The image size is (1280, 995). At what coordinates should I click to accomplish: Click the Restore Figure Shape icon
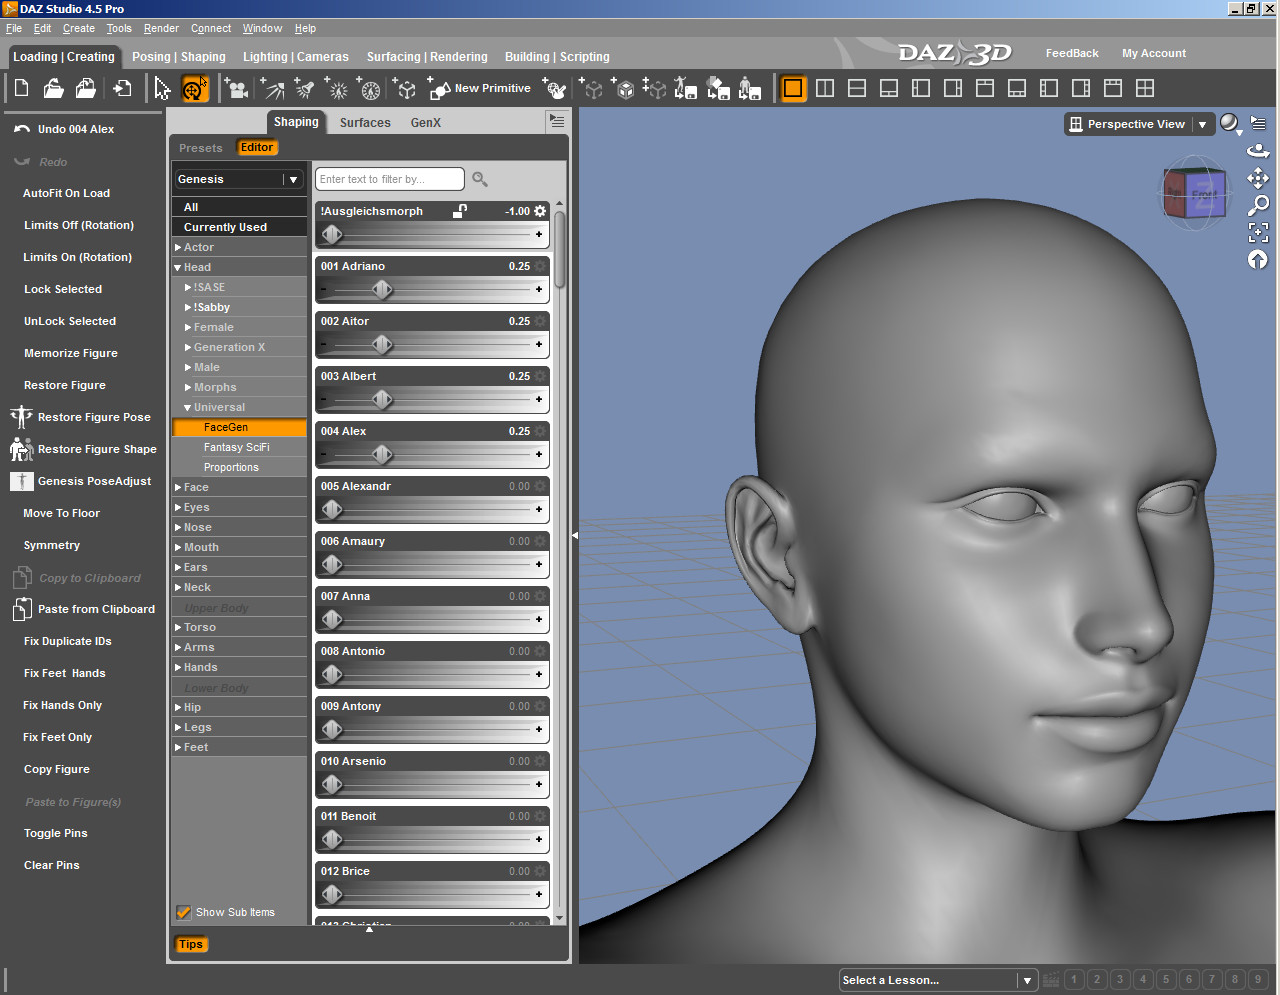pos(21,449)
